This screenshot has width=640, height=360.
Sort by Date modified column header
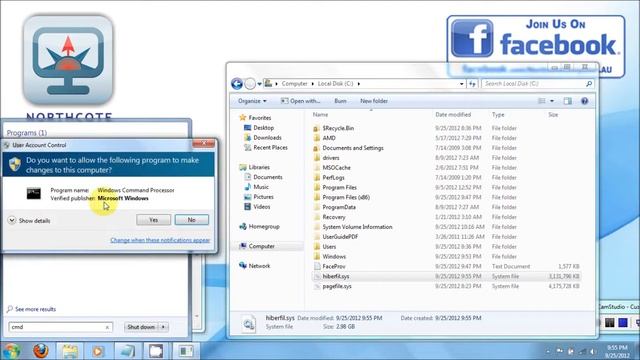[453, 115]
